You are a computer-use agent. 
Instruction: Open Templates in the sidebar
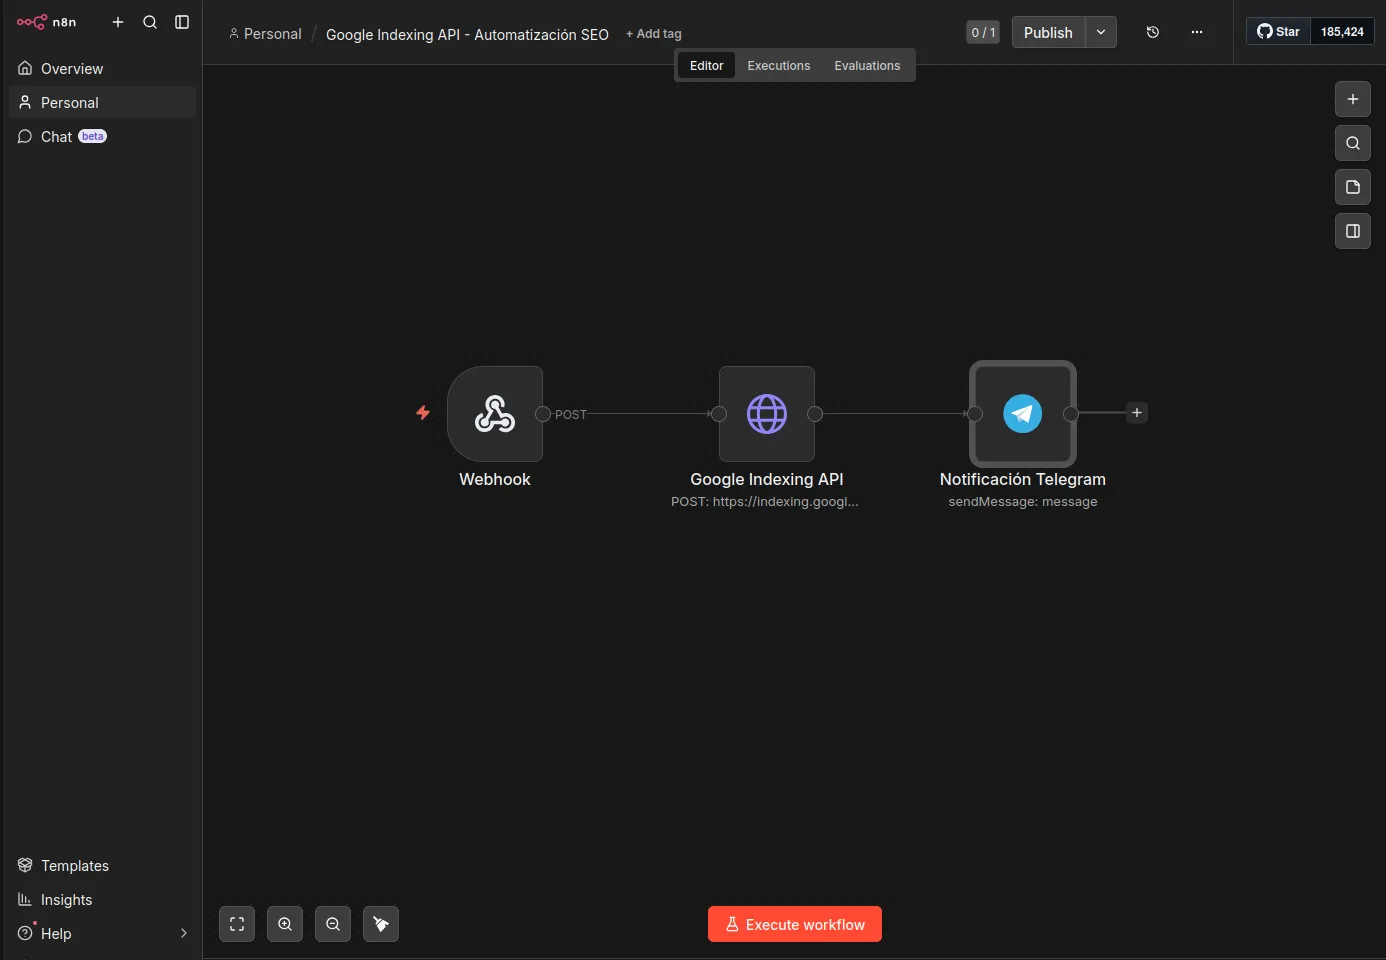click(x=102, y=866)
